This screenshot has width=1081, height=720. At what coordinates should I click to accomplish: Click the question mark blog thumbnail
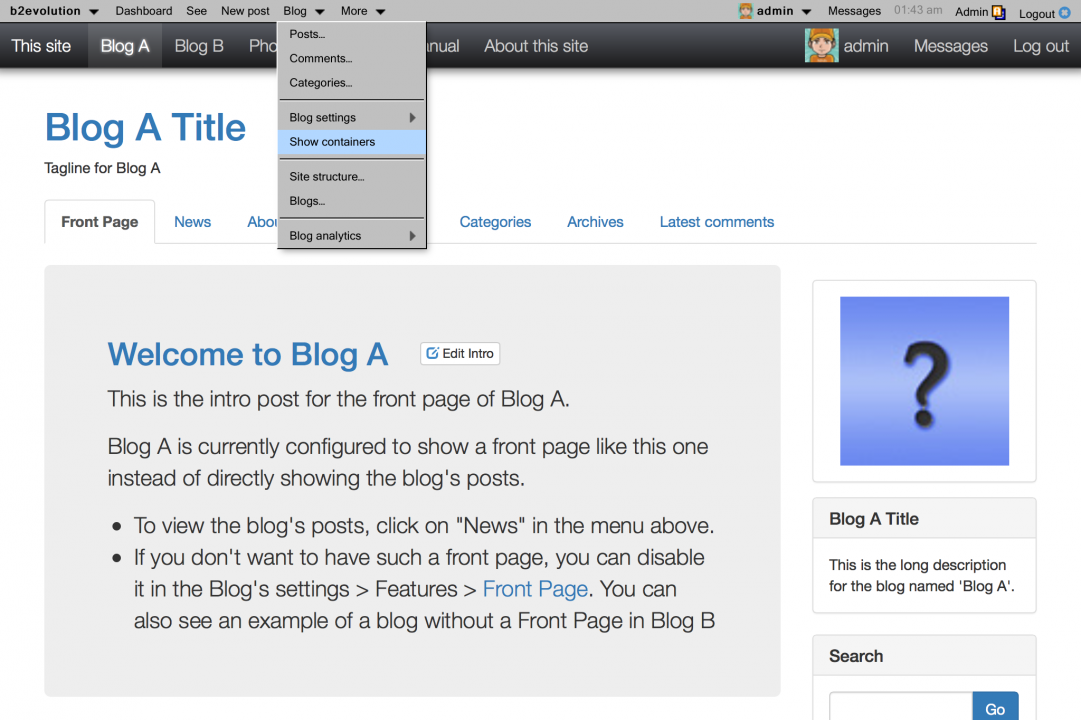(x=924, y=381)
